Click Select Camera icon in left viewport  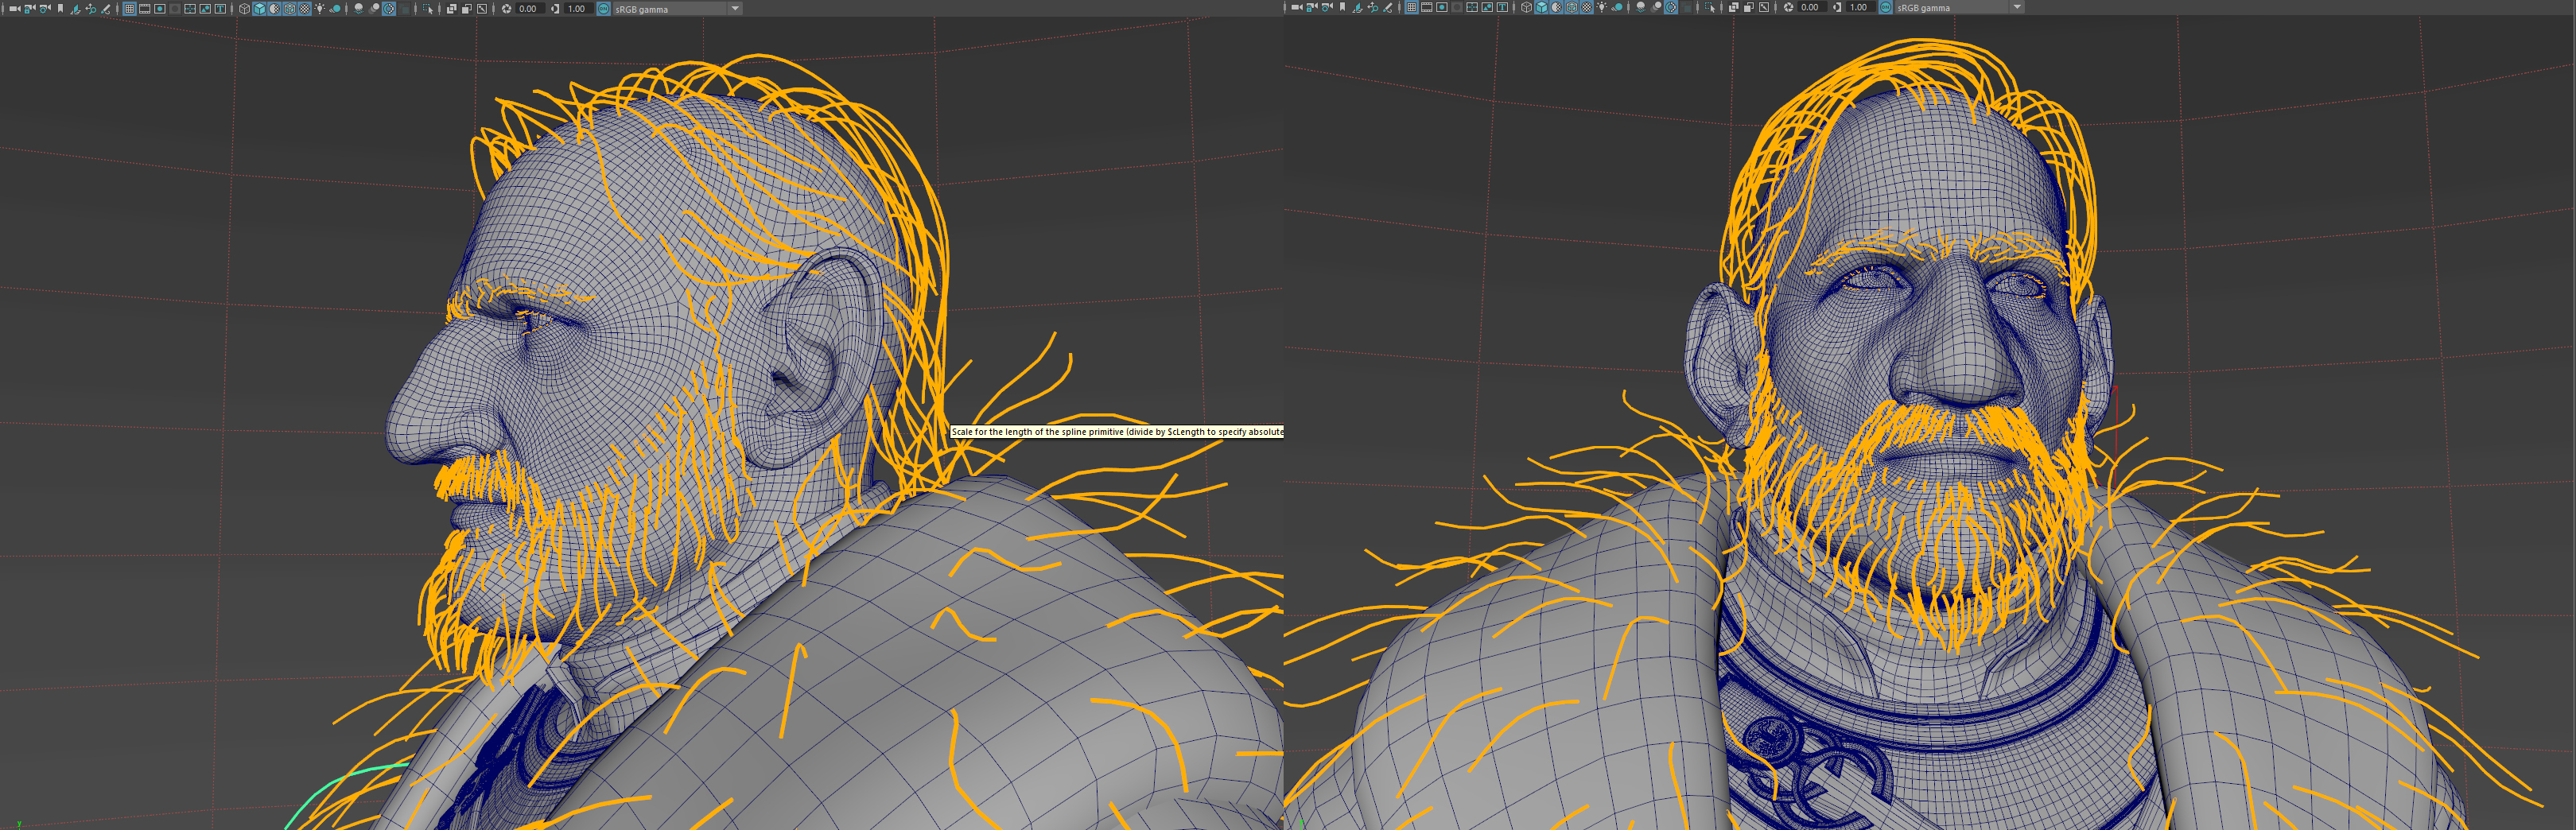point(14,9)
